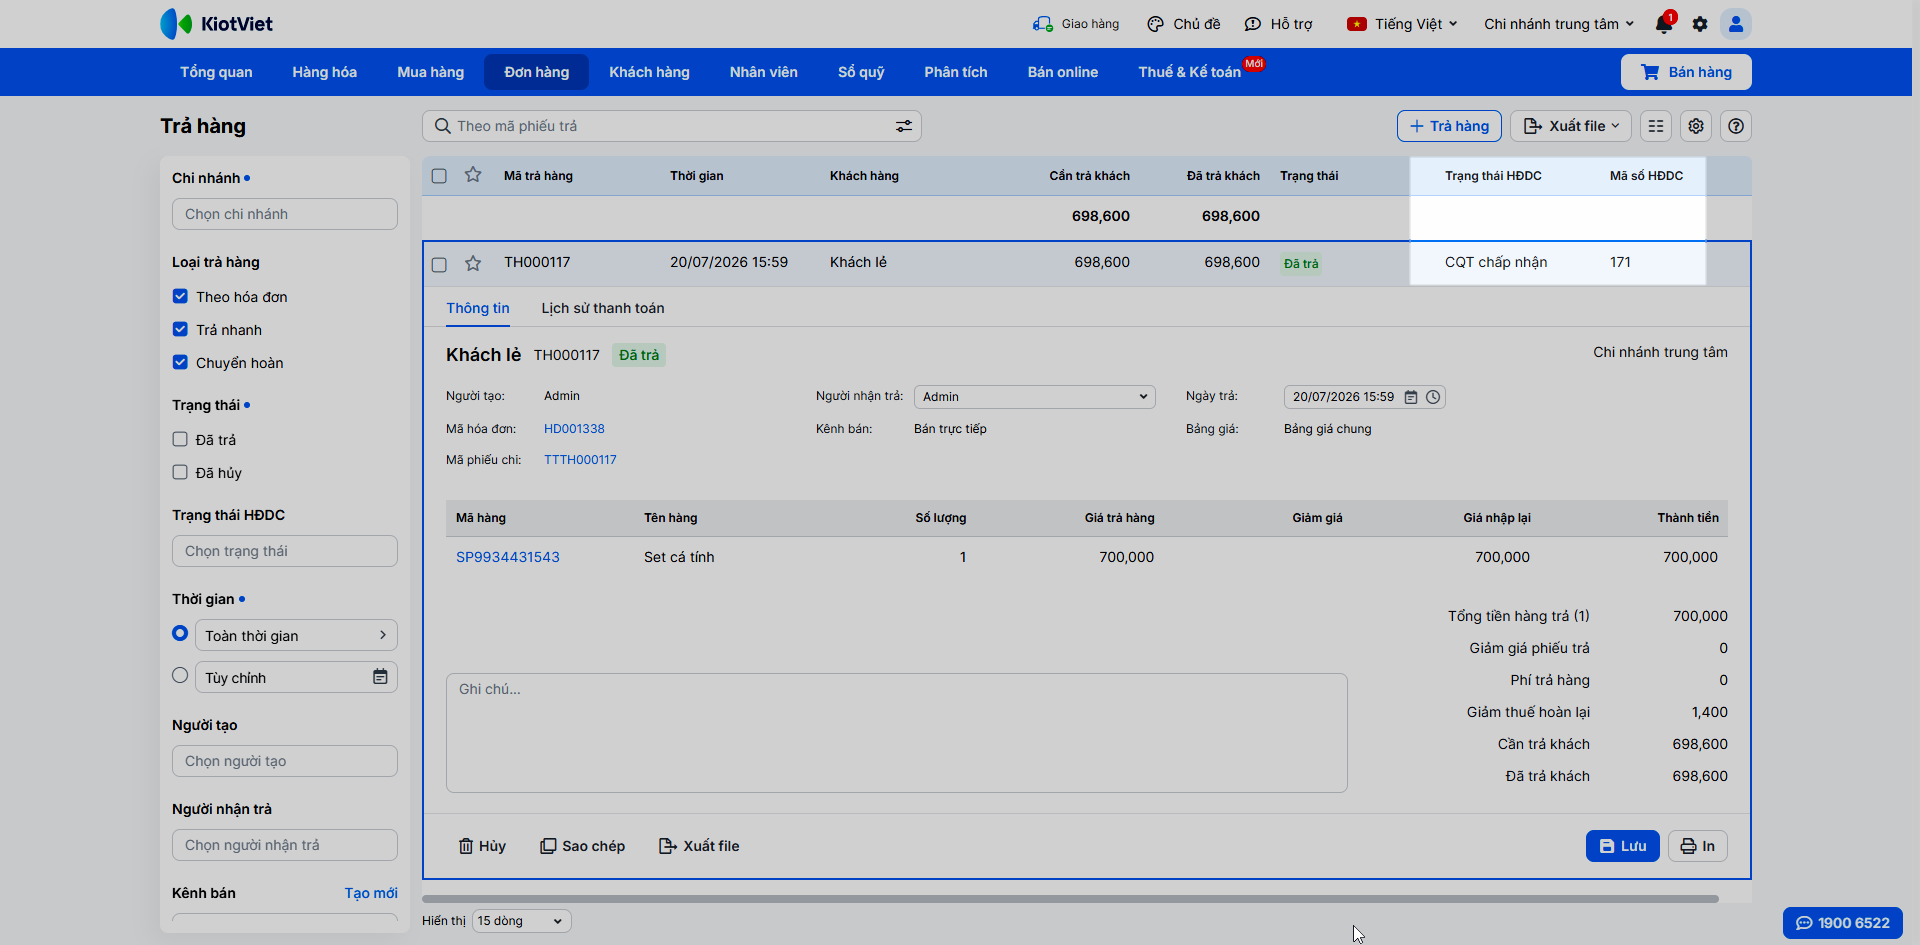Print the return with In button
The image size is (1920, 945).
click(x=1698, y=846)
